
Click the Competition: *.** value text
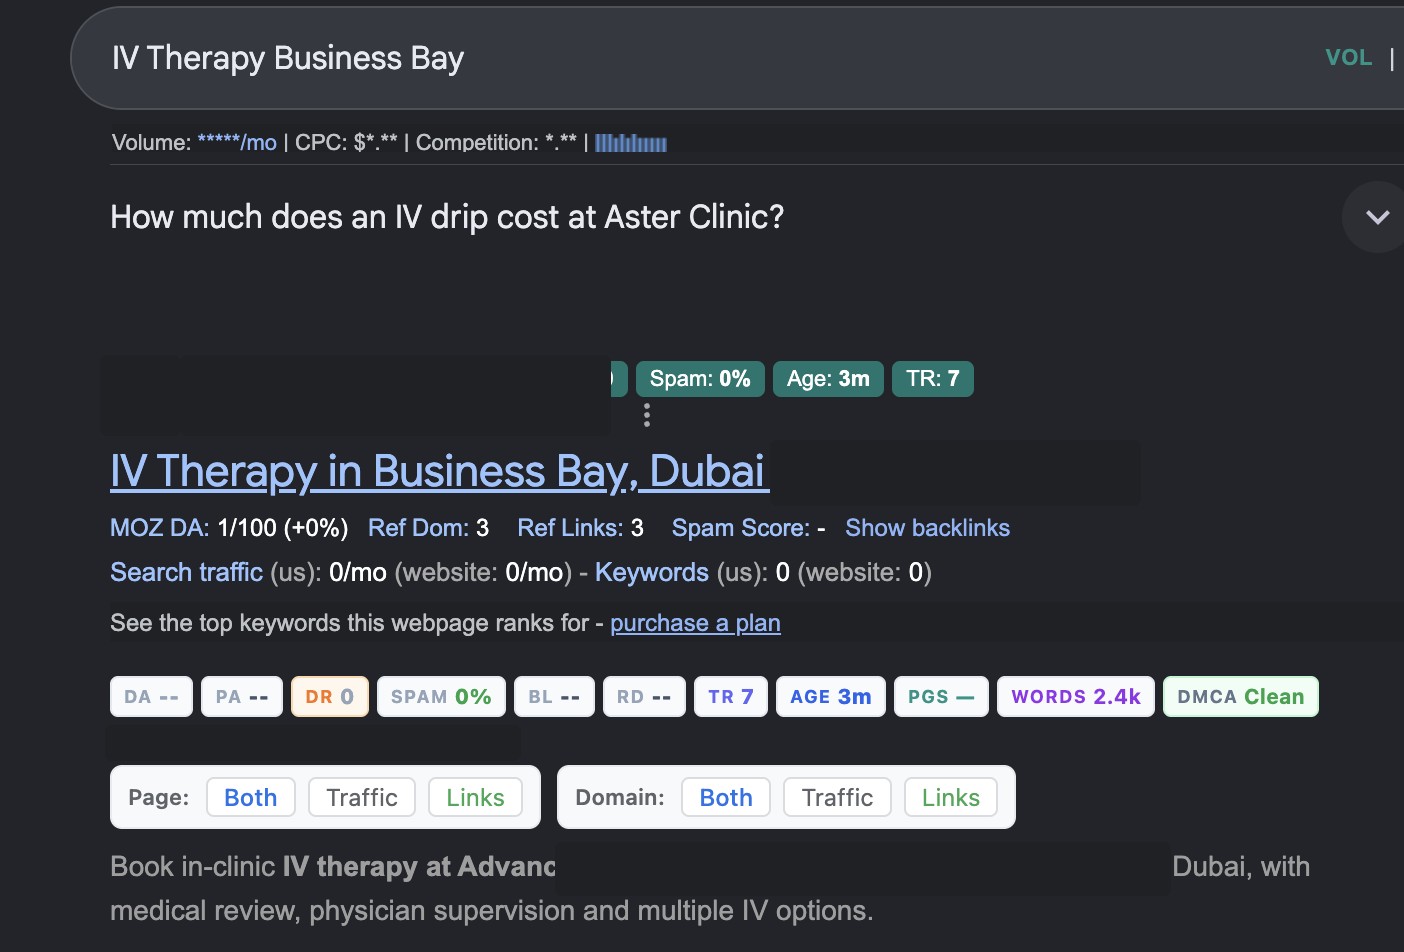496,143
